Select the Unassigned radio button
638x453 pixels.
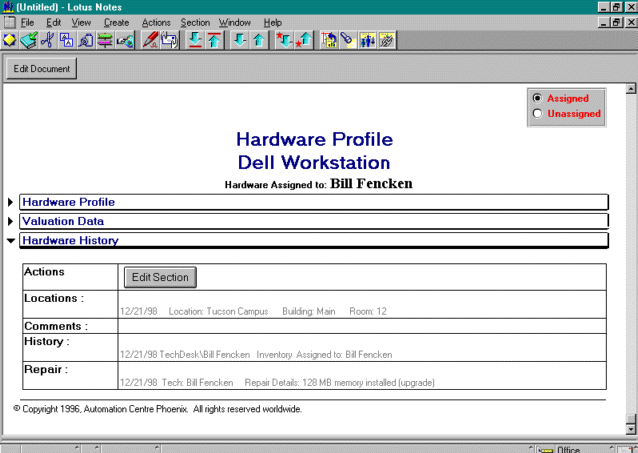click(537, 114)
